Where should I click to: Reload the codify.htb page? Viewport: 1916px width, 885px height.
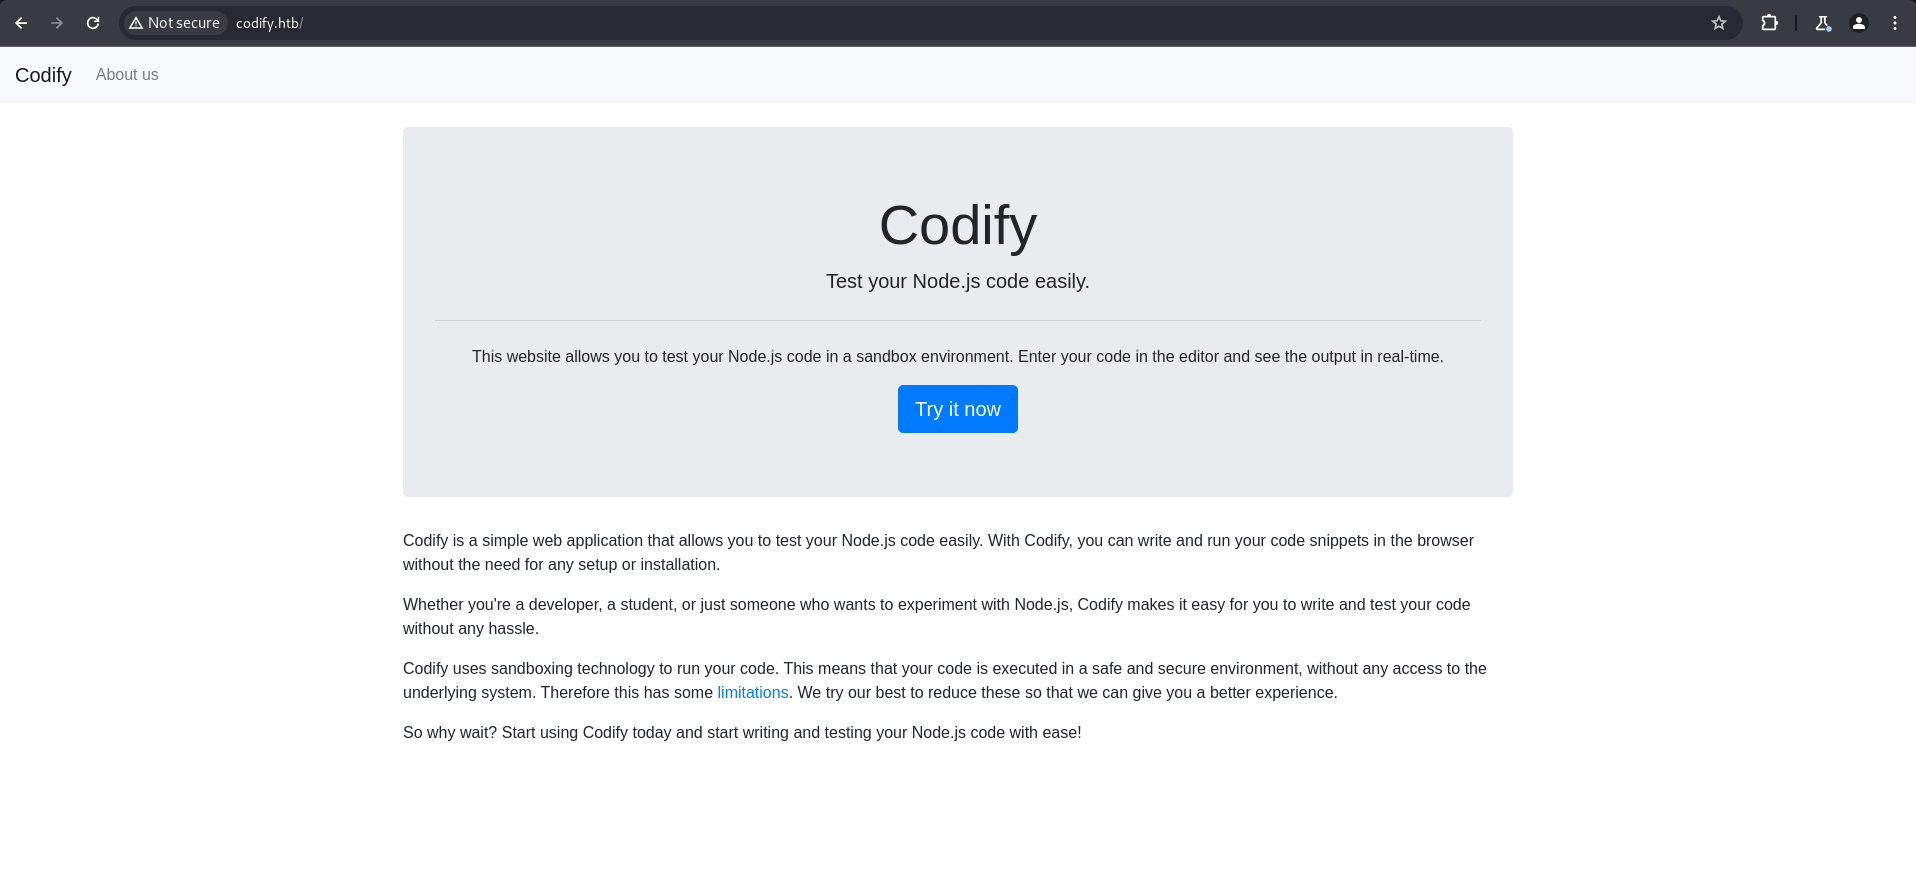pos(93,23)
